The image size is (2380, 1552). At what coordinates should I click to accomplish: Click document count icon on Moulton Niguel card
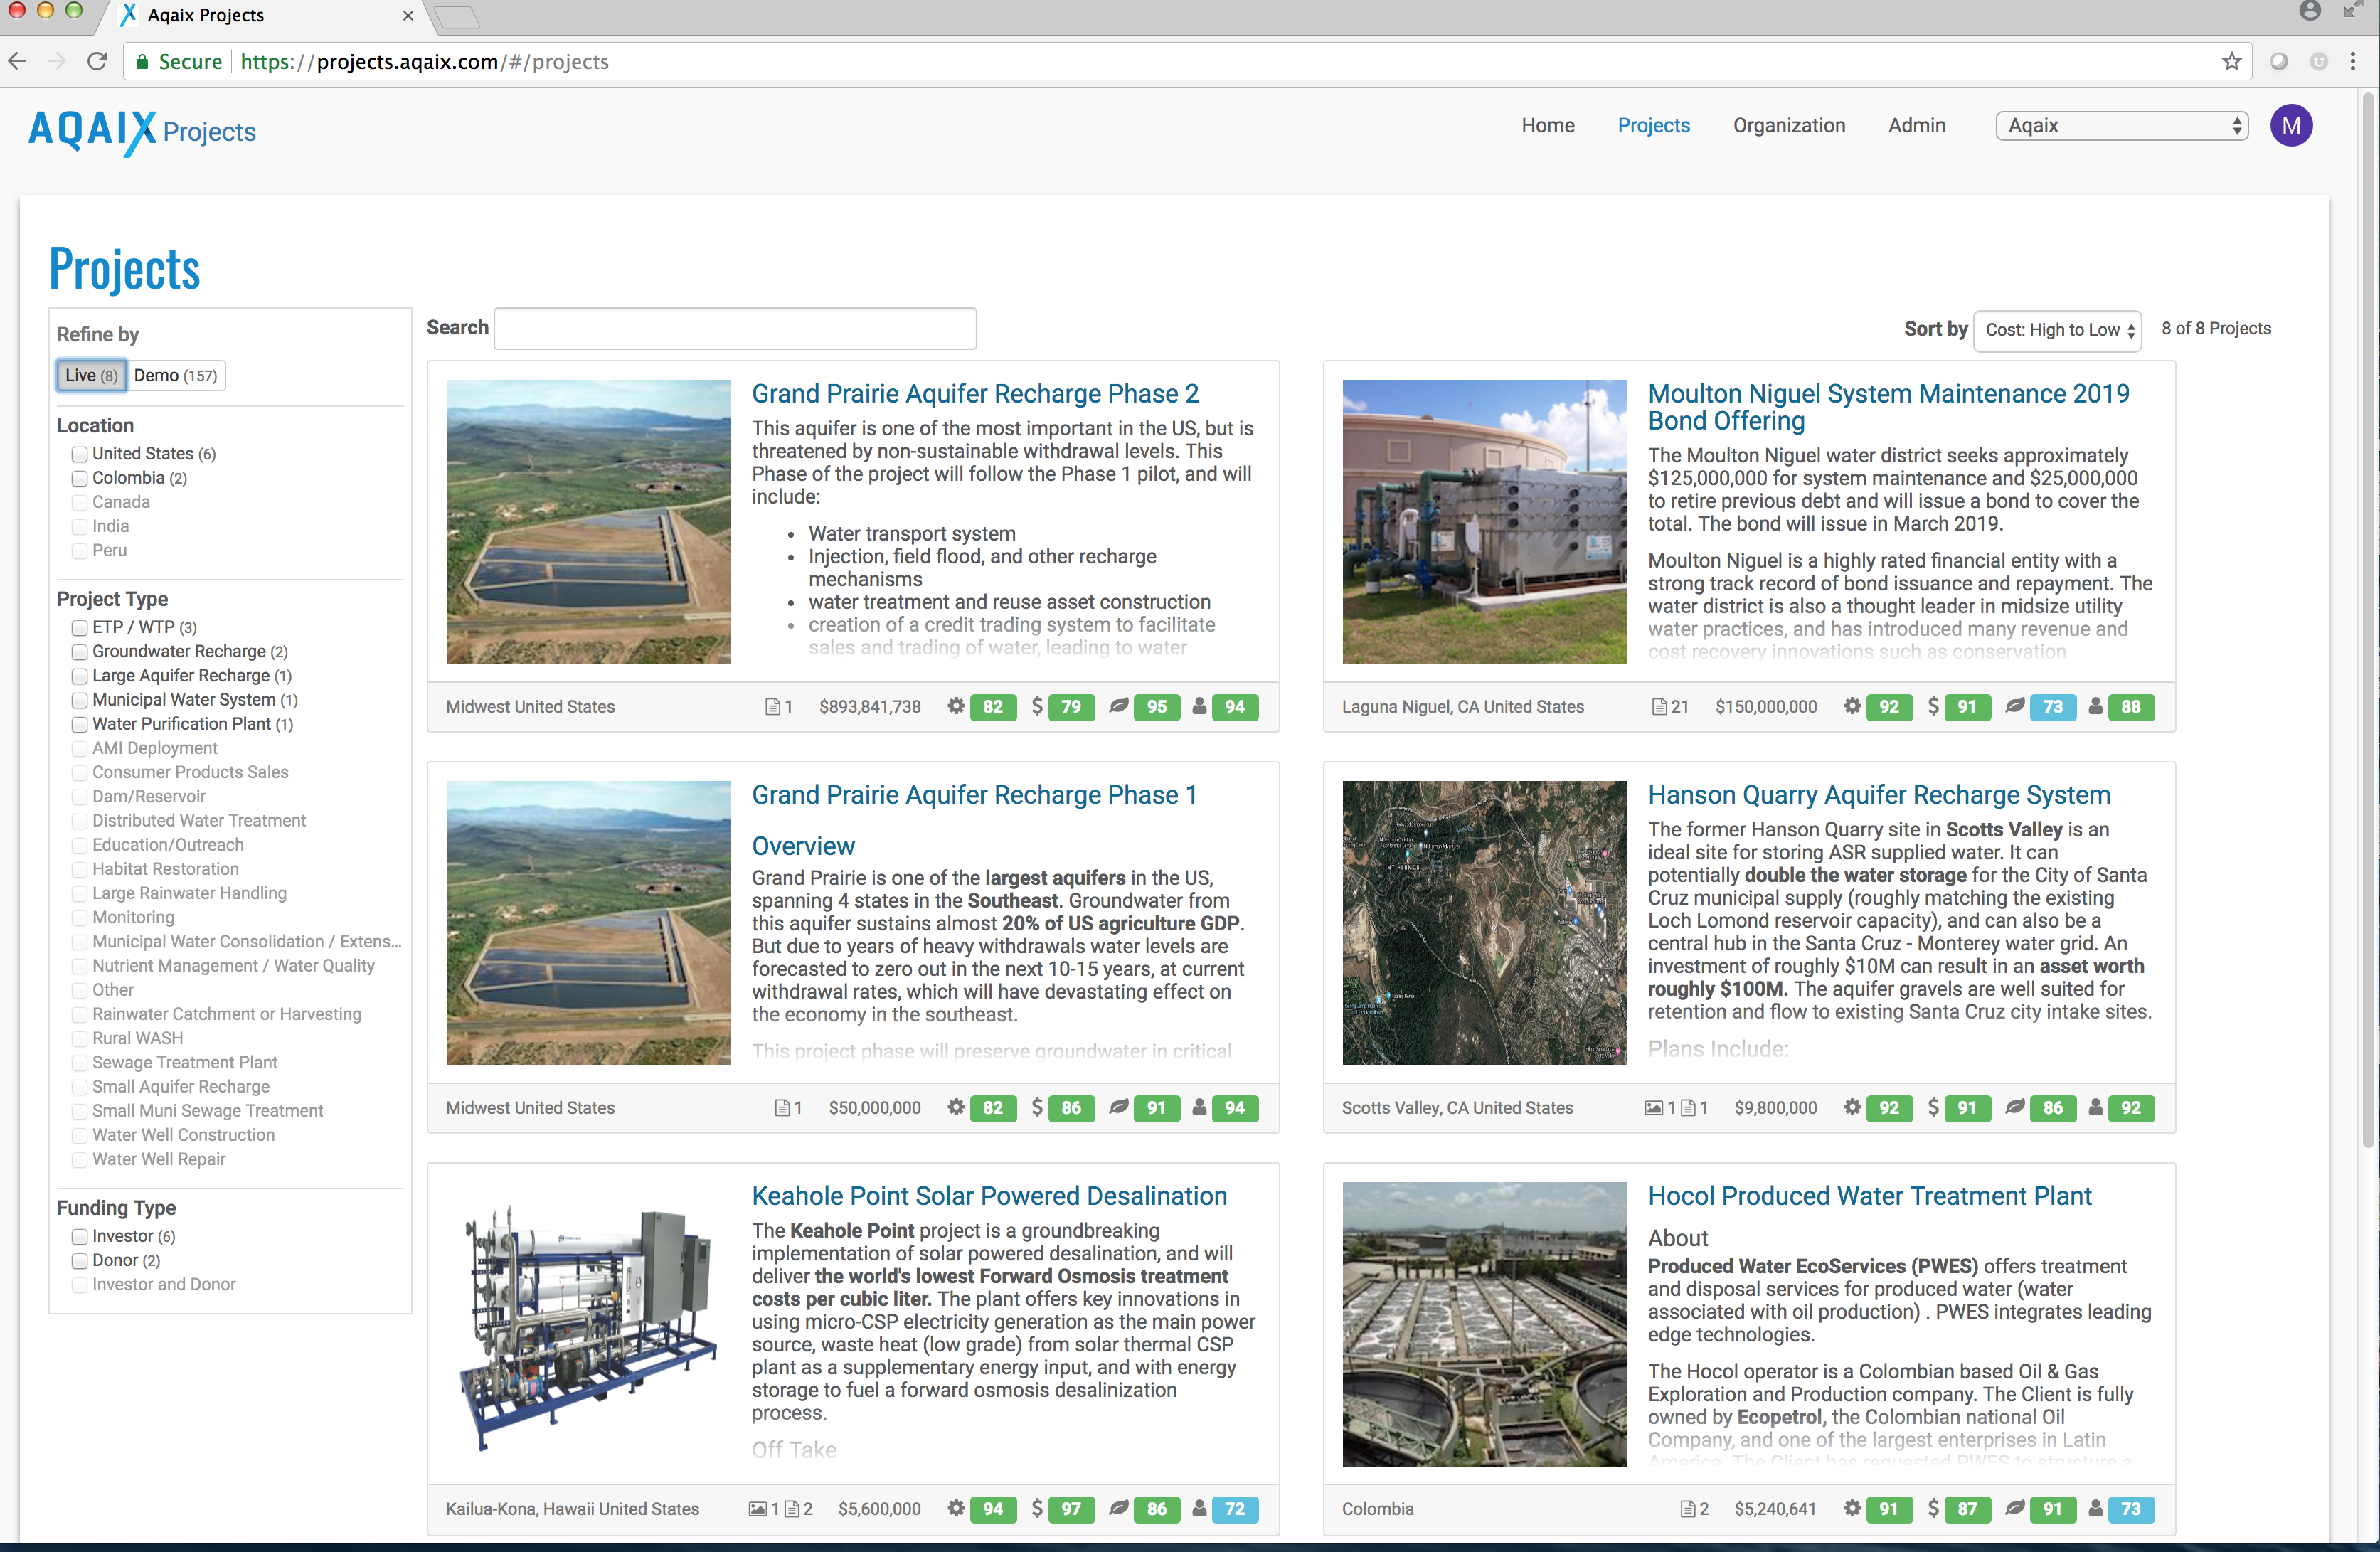click(1659, 707)
